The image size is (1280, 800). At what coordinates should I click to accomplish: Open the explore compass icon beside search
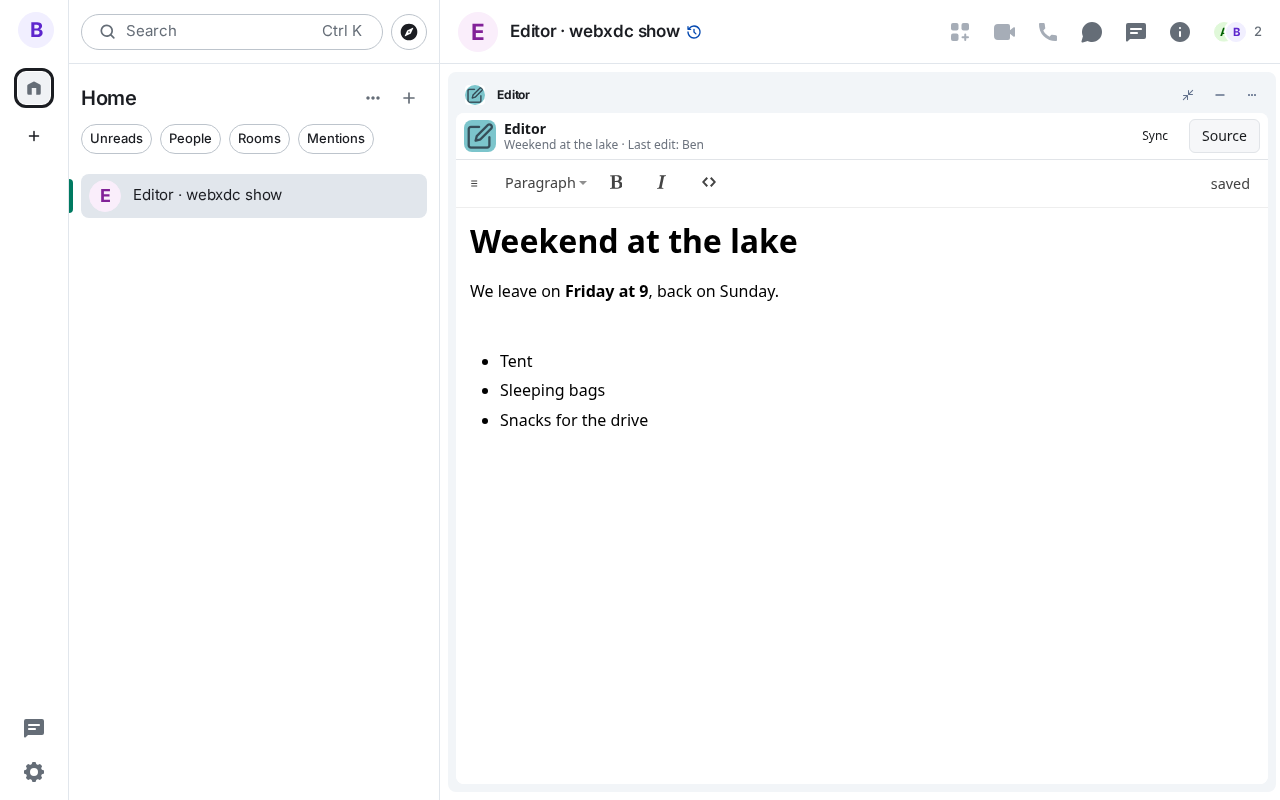point(409,32)
